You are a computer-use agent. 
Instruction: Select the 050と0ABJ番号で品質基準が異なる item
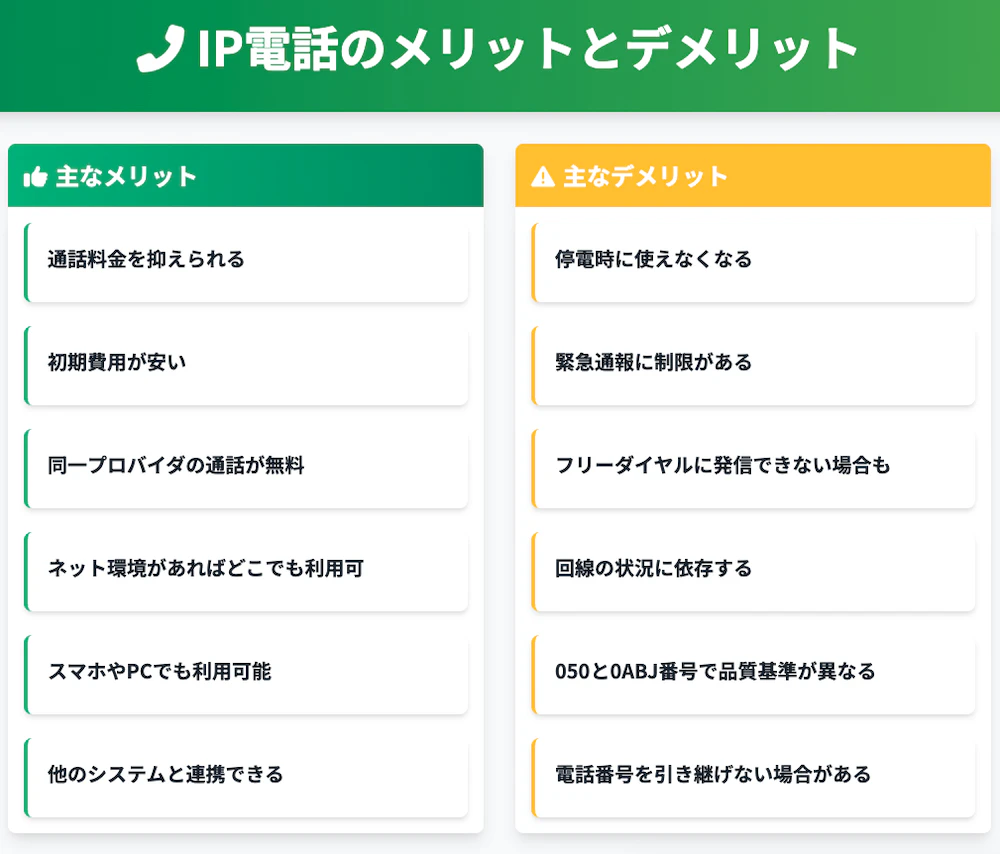(x=754, y=672)
